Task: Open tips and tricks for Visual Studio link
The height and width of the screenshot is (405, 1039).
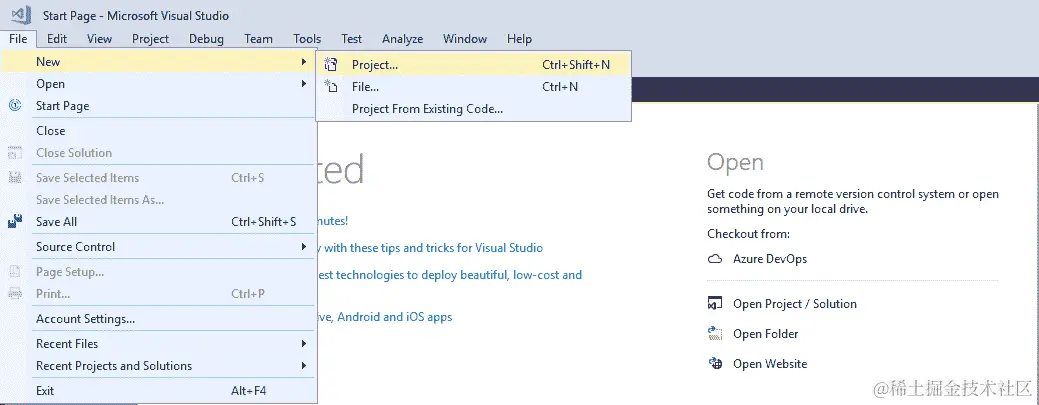Action: tap(432, 248)
